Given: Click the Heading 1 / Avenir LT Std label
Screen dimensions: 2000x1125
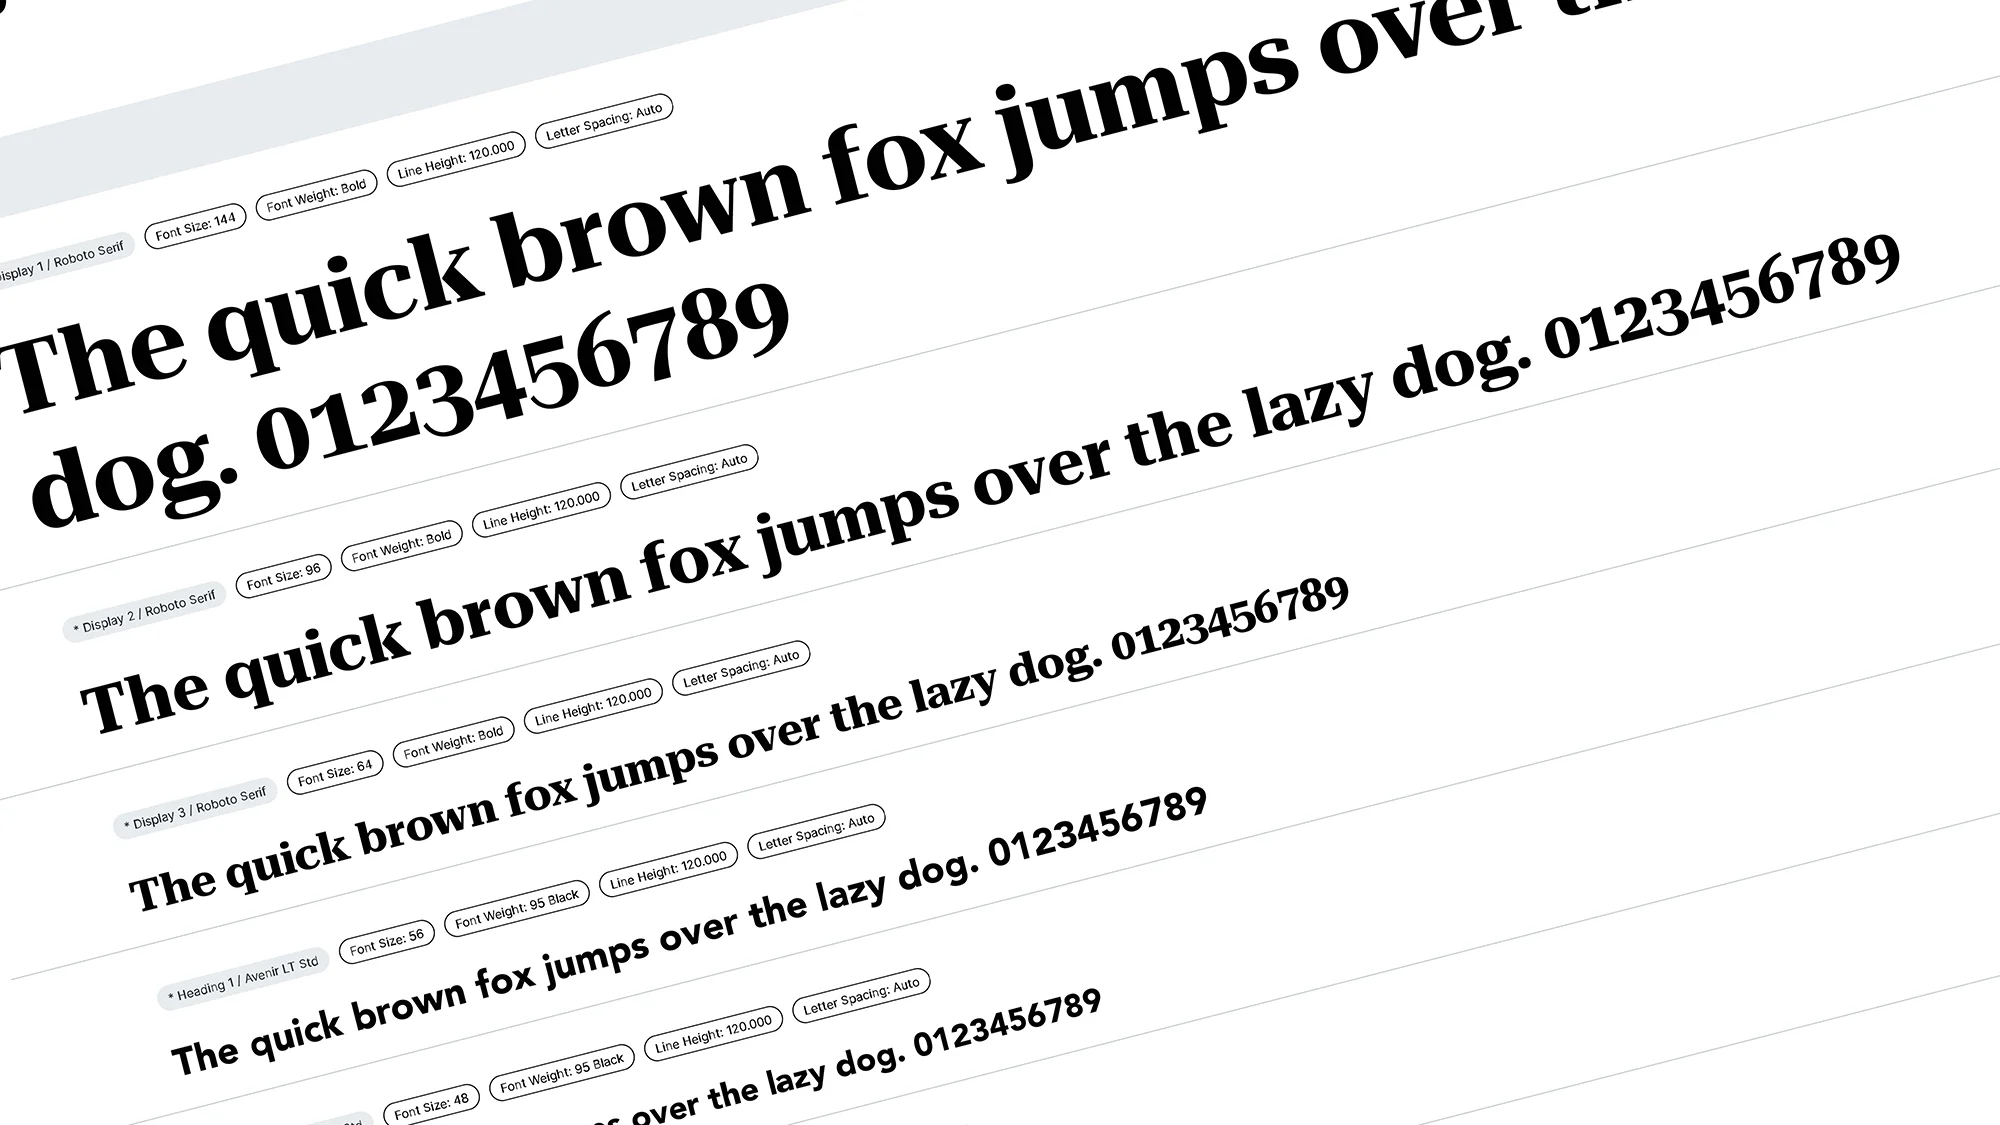Looking at the screenshot, I should click(x=243, y=979).
